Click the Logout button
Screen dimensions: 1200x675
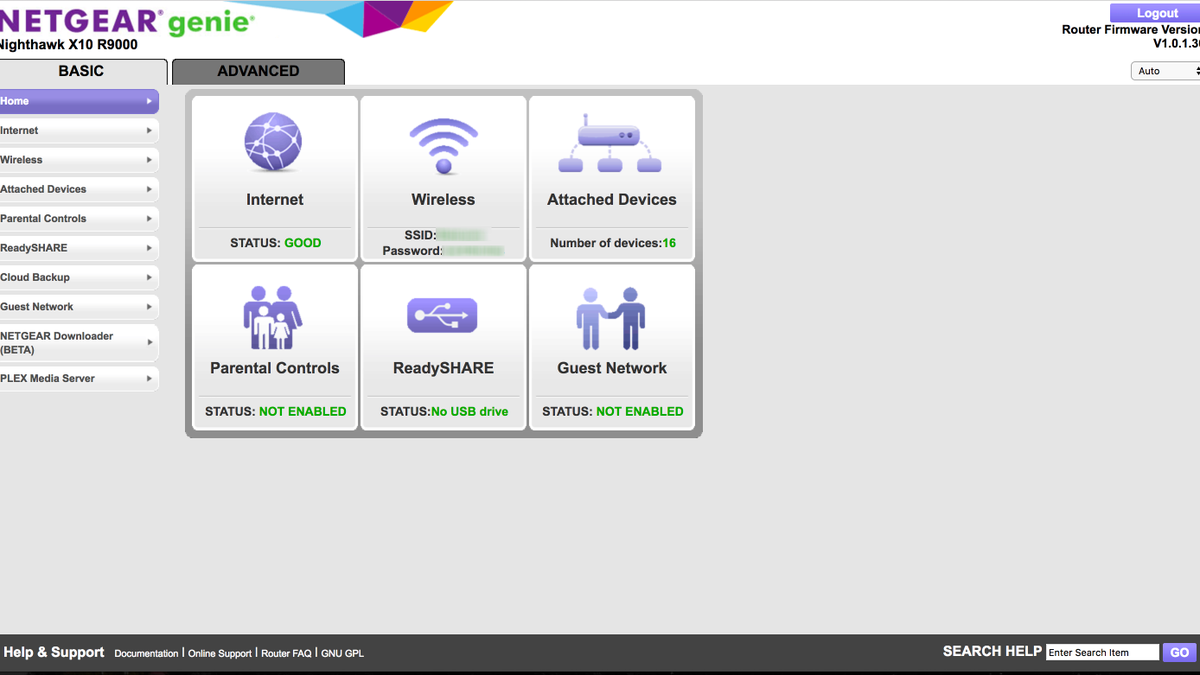pyautogui.click(x=1155, y=13)
